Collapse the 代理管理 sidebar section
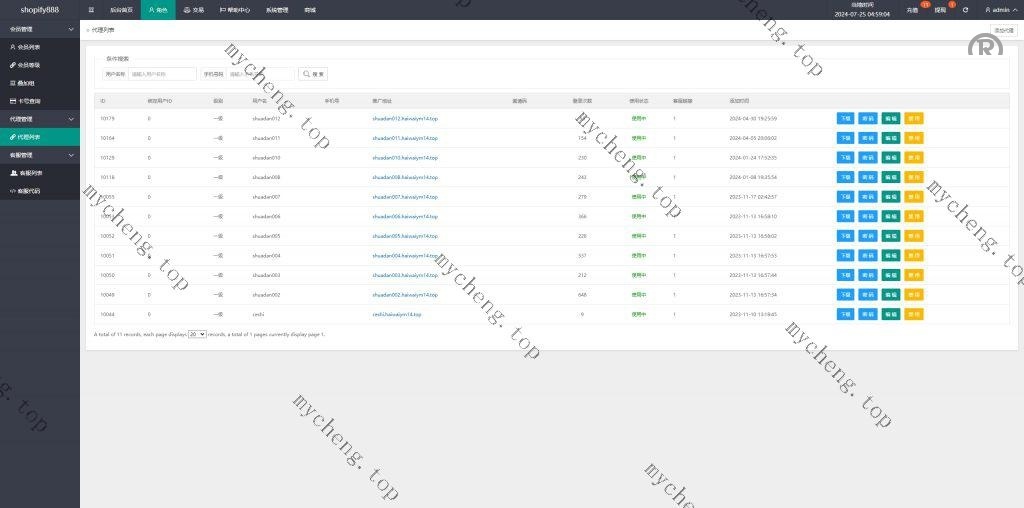 [40, 119]
